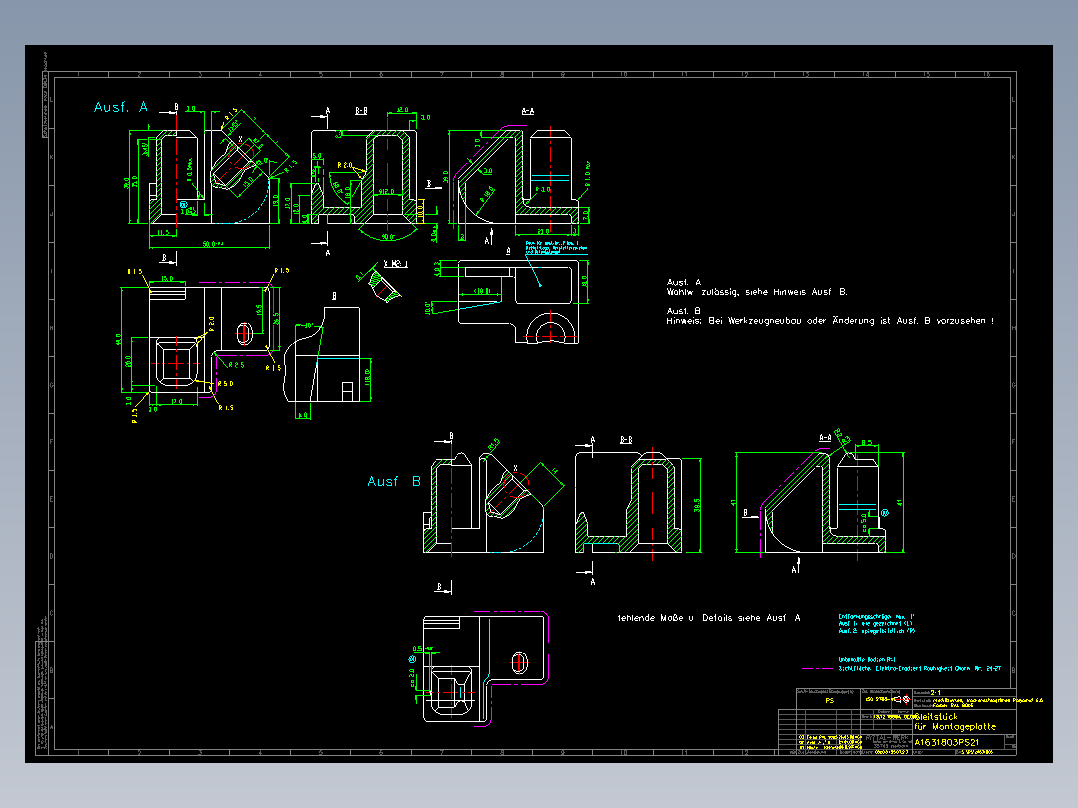Click cyan note 'Ausf. 2: spiegelbildlich (R)'
The height and width of the screenshot is (808, 1078).
877,631
